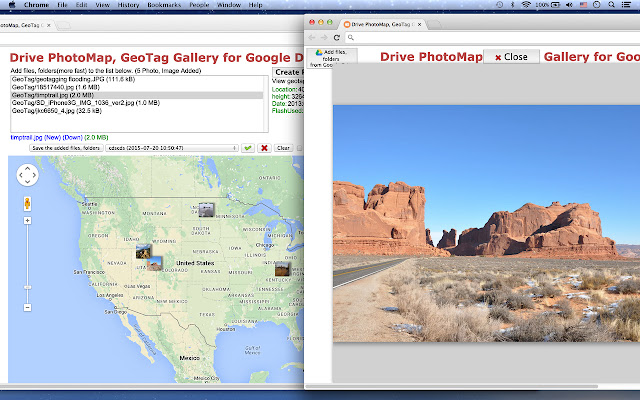Open the Apple menu
The height and width of the screenshot is (400, 640).
(12, 5)
